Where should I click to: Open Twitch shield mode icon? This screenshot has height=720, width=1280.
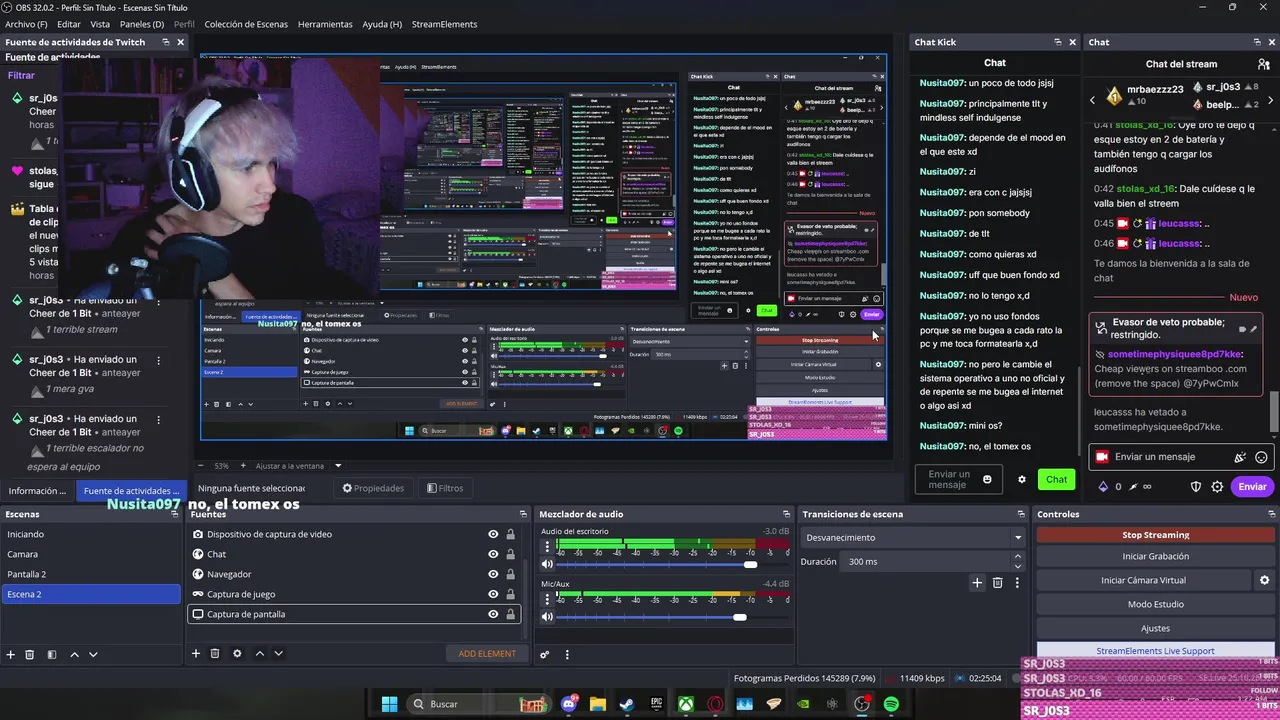tap(1196, 487)
